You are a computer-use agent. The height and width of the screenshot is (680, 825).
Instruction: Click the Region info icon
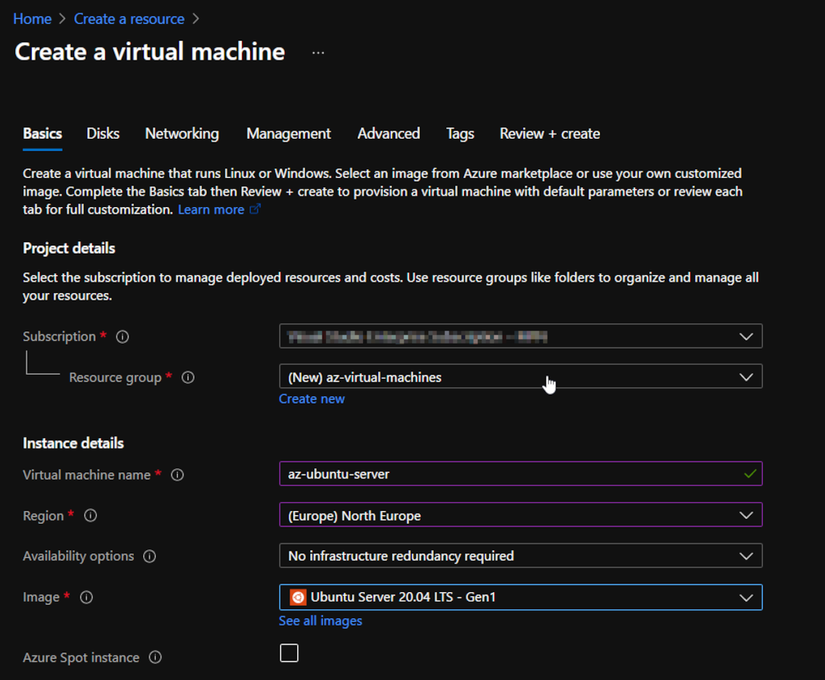coord(90,515)
